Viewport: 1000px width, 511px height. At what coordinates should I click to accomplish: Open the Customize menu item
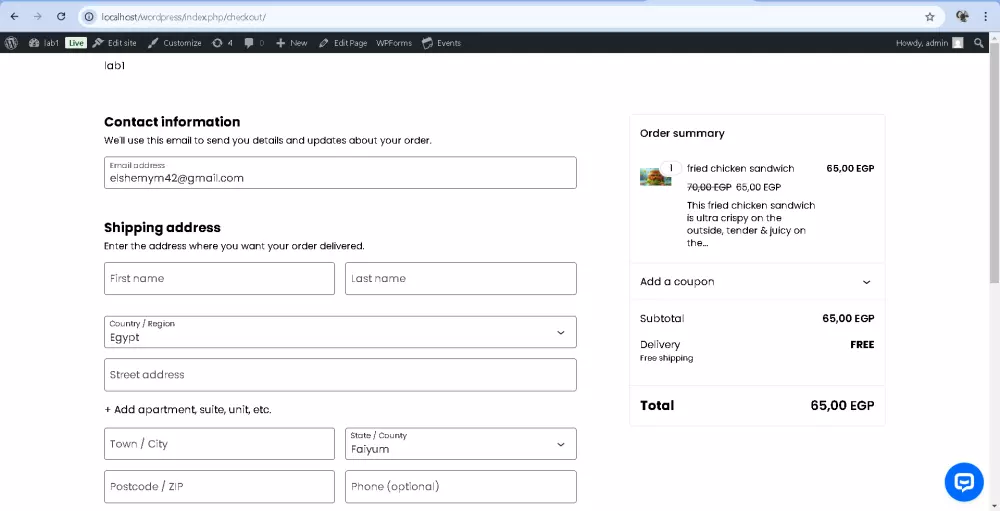175,43
